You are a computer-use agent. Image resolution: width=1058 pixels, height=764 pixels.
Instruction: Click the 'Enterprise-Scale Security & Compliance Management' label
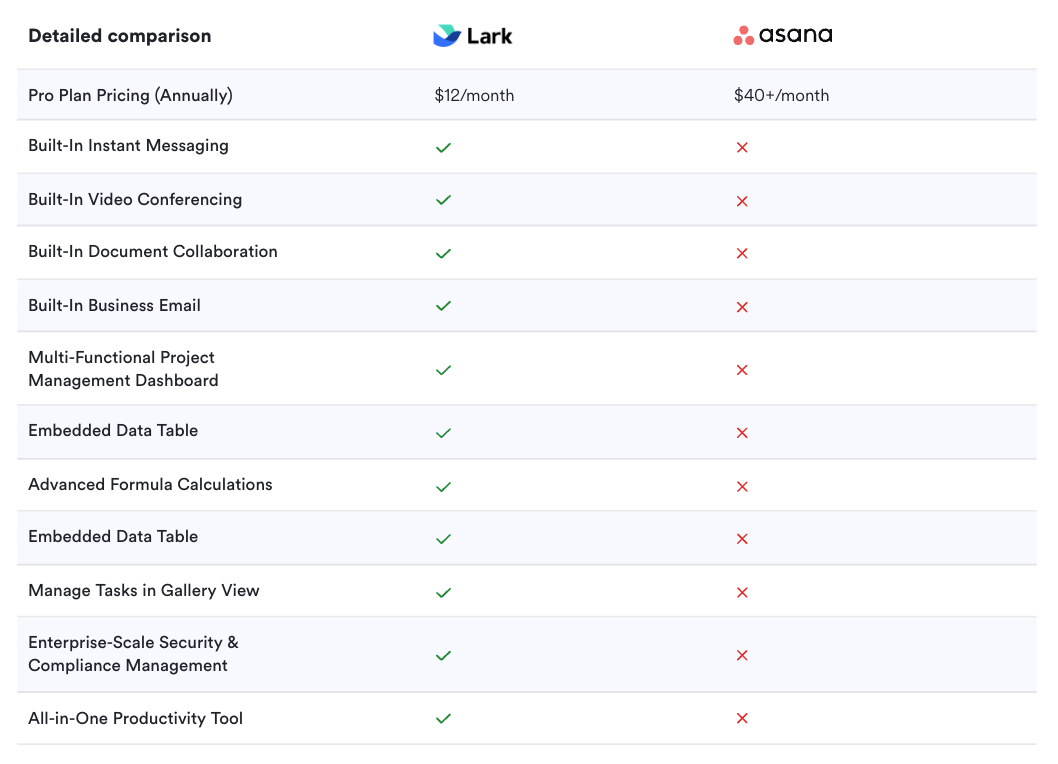pyautogui.click(x=134, y=653)
